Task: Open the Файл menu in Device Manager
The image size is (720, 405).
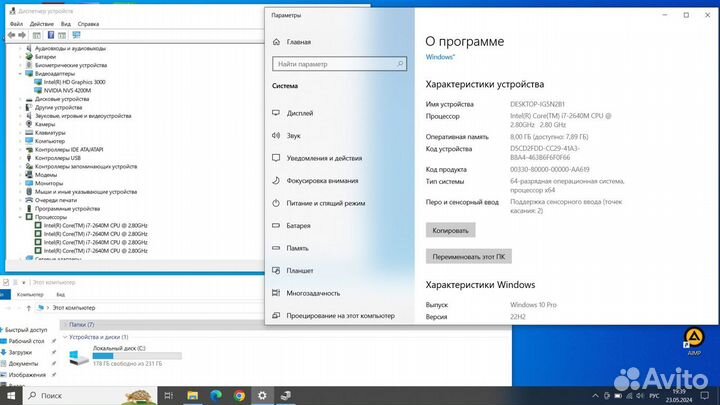Action: coord(16,24)
